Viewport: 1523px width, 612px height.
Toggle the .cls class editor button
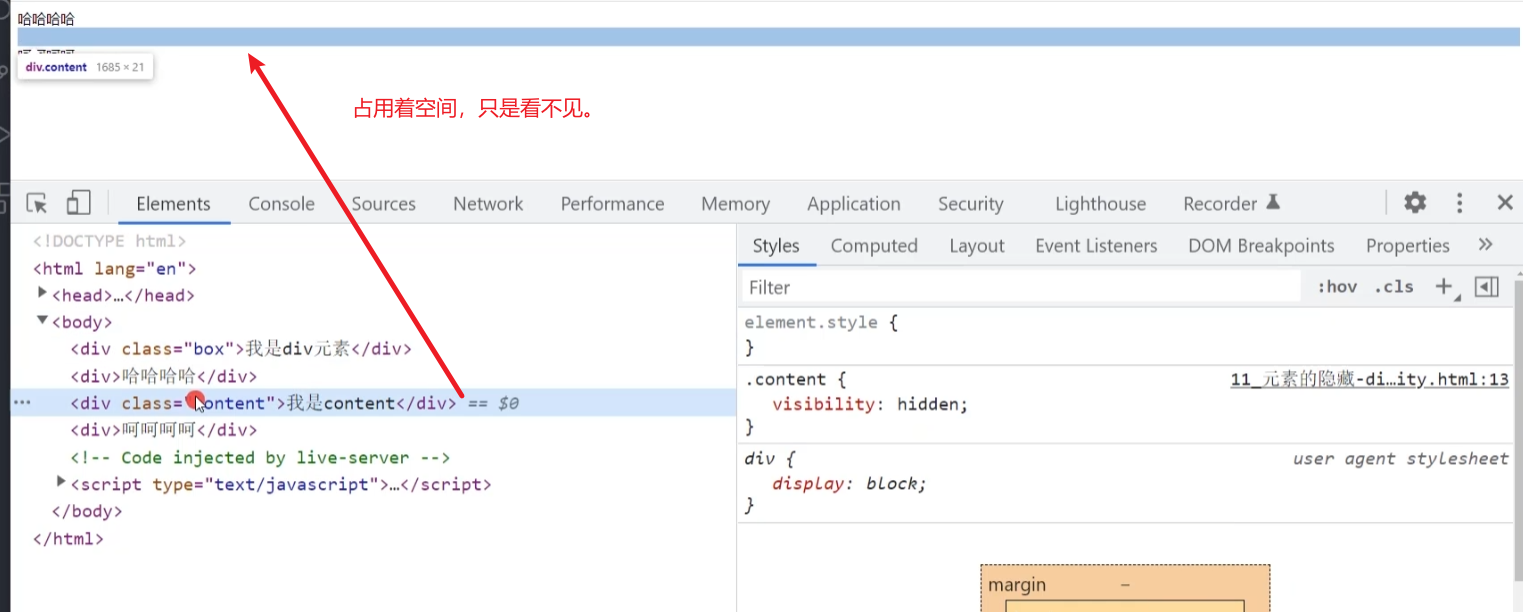tap(1394, 287)
